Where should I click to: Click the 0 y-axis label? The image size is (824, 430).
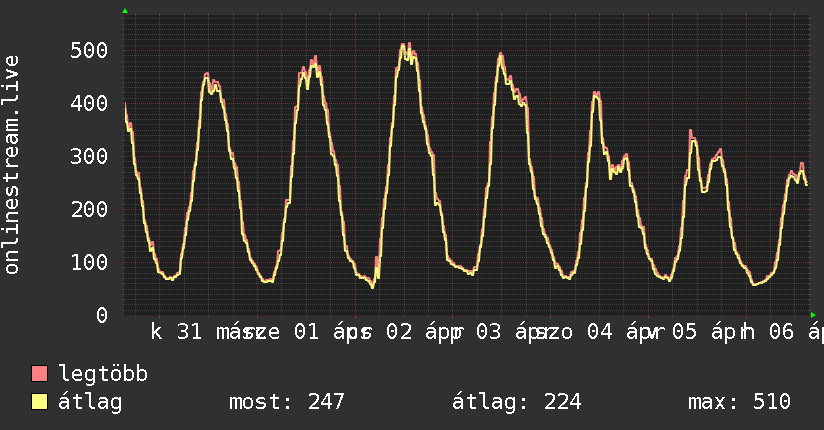click(x=101, y=315)
